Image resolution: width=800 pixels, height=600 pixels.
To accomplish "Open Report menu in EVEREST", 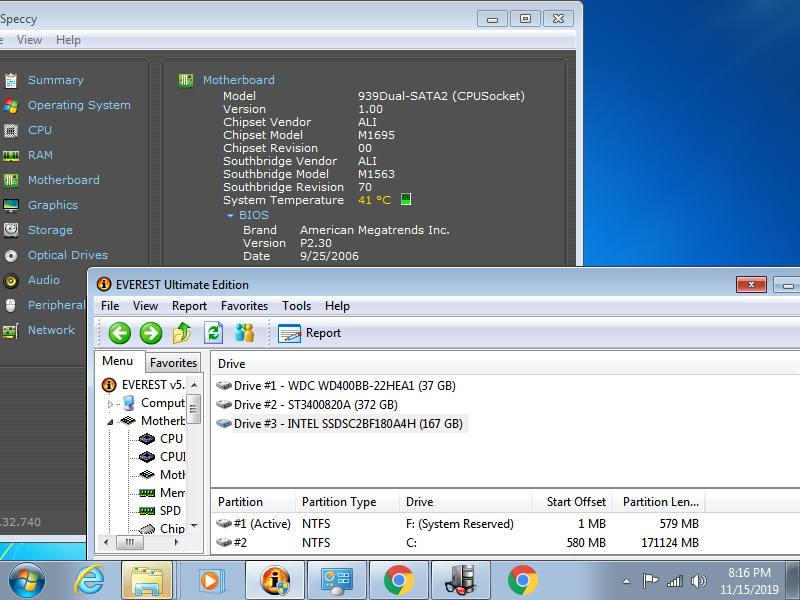I will 189,306.
